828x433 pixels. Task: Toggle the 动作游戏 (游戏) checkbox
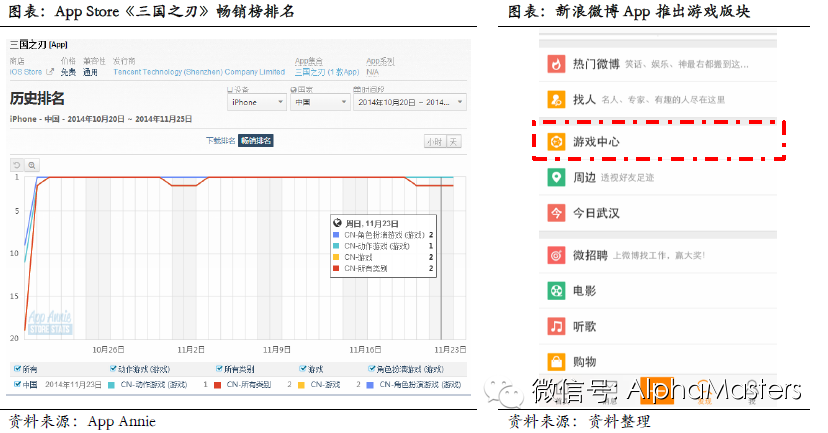coord(113,369)
